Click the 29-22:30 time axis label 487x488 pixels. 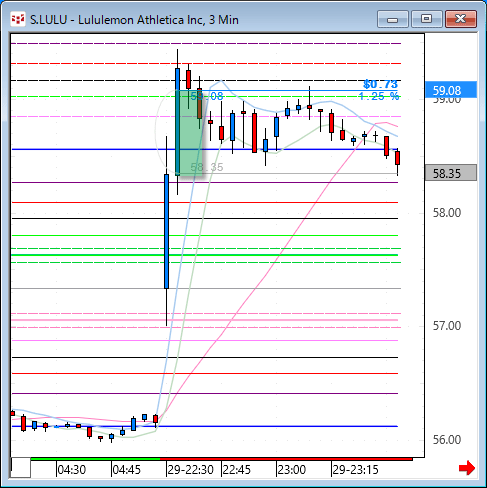(x=191, y=470)
